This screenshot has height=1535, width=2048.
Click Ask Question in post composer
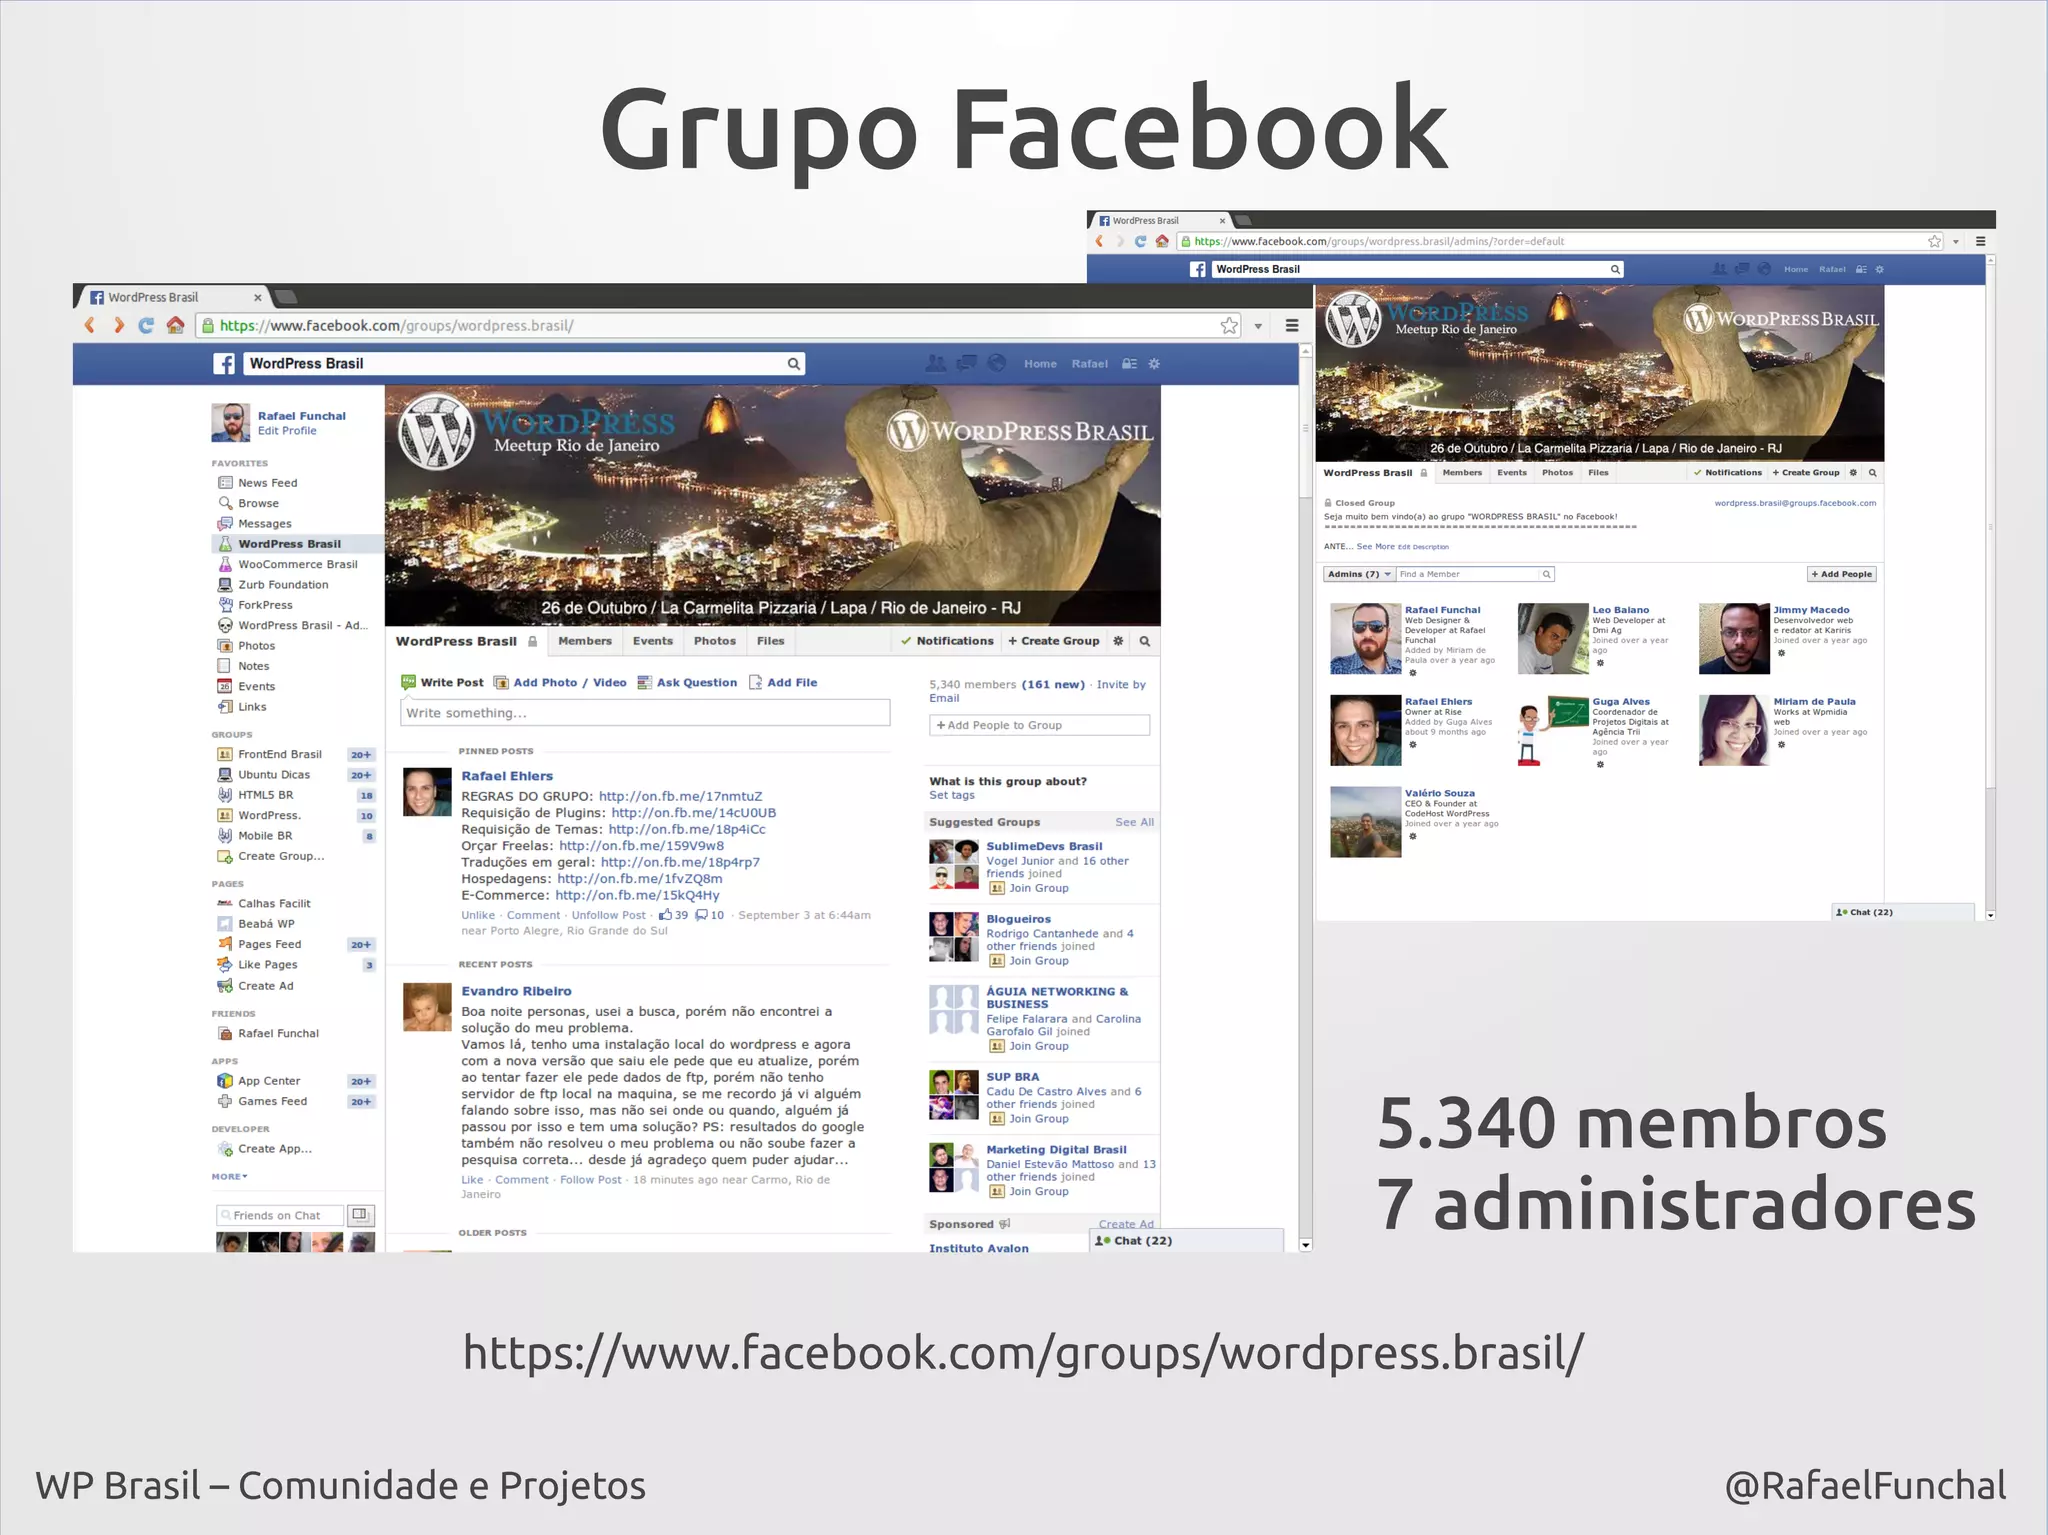click(688, 682)
